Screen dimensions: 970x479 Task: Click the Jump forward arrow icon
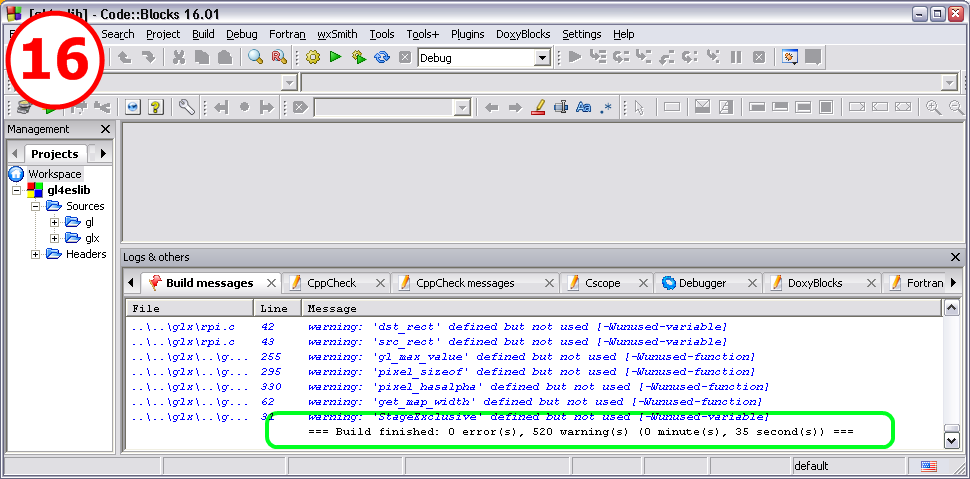tap(266, 107)
